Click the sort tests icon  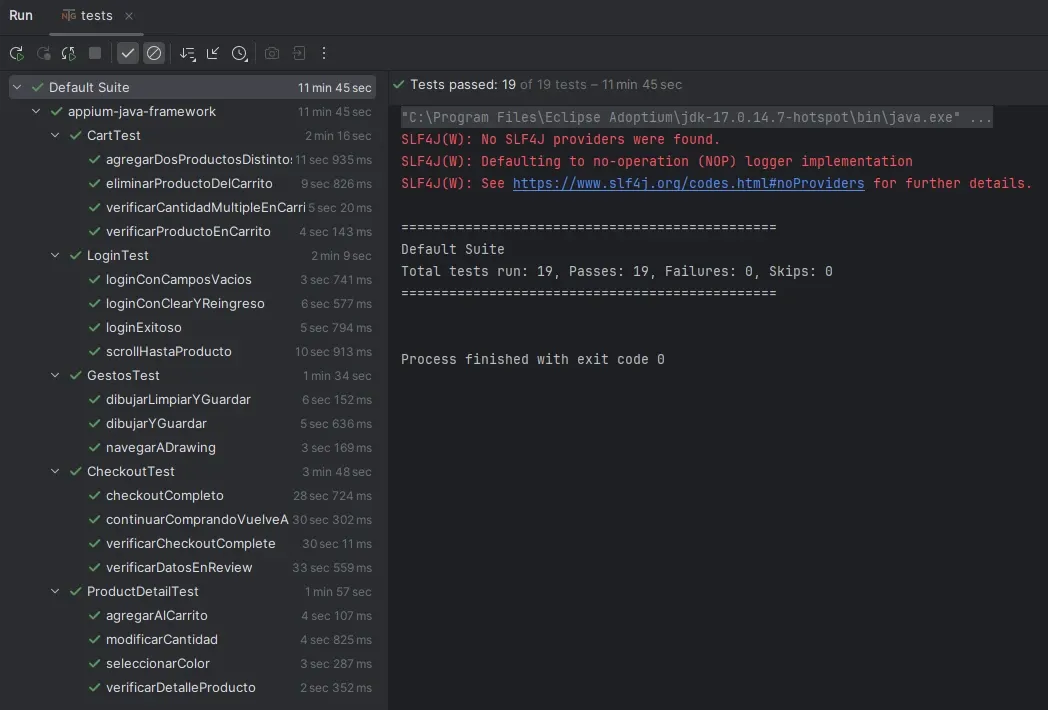[x=188, y=53]
